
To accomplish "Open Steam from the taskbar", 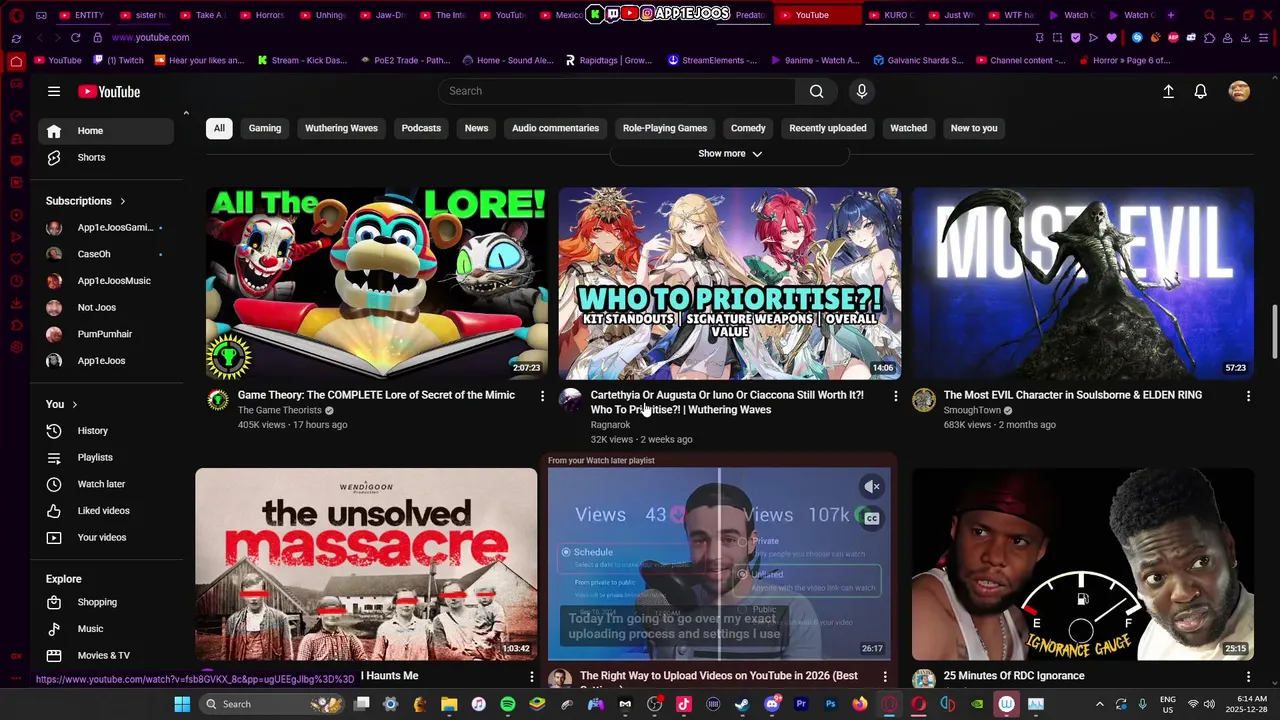I will (x=742, y=704).
